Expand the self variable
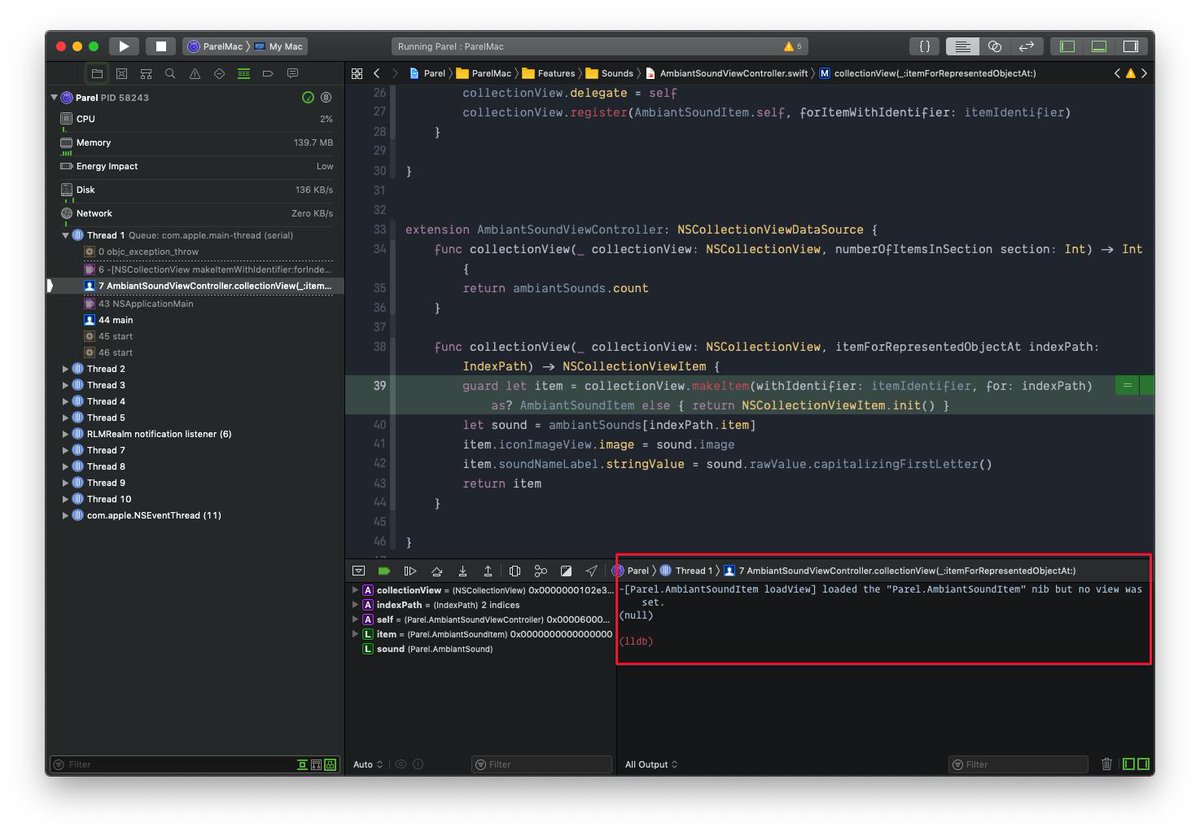The height and width of the screenshot is (836, 1200). point(355,620)
